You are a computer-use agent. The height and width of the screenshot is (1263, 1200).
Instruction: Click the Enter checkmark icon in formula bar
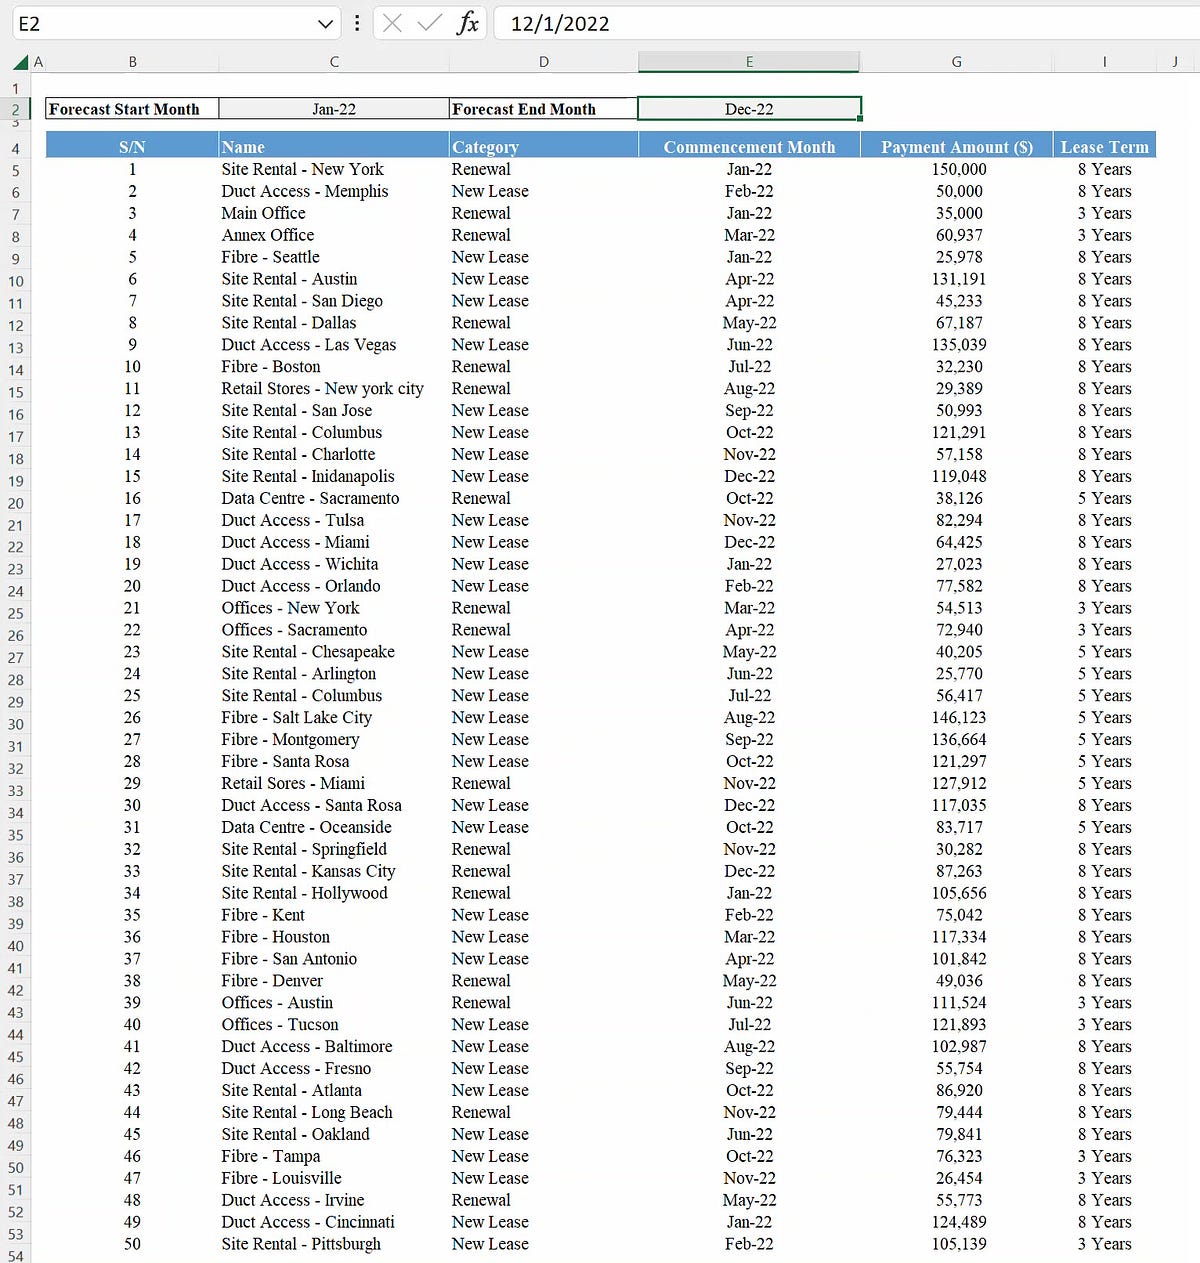coord(426,23)
